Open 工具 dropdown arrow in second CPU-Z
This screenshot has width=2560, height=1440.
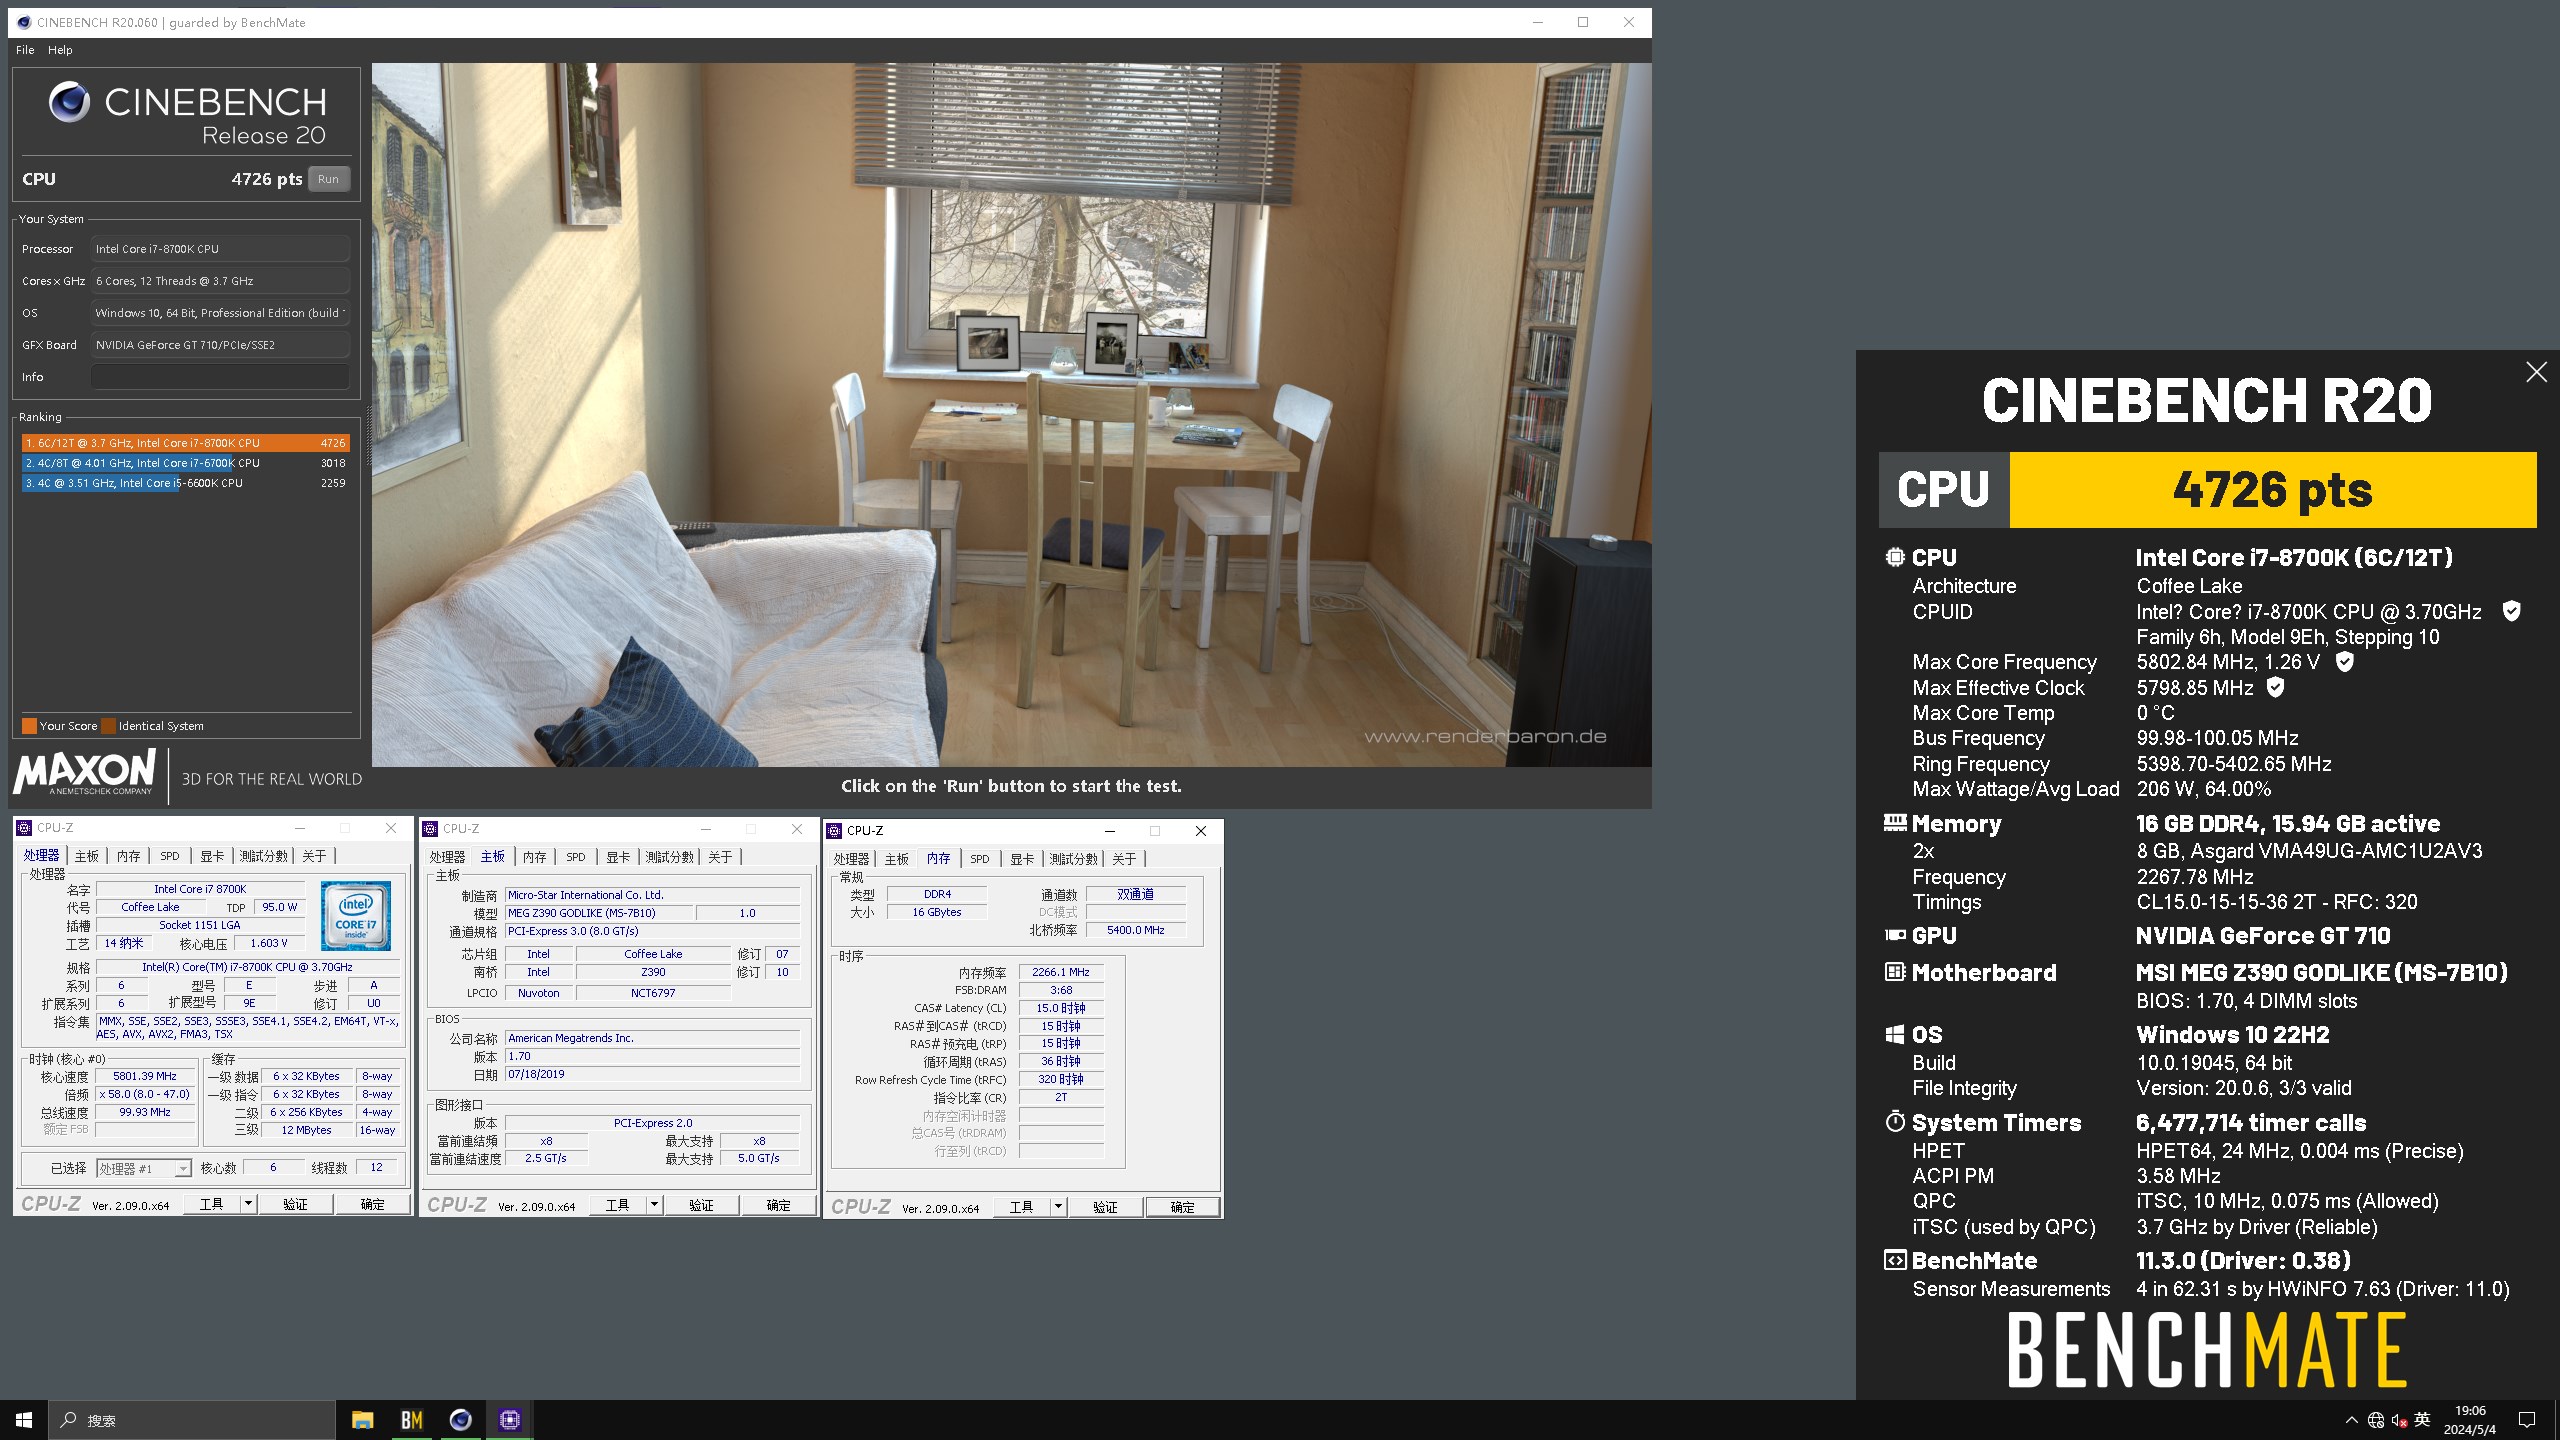click(654, 1205)
